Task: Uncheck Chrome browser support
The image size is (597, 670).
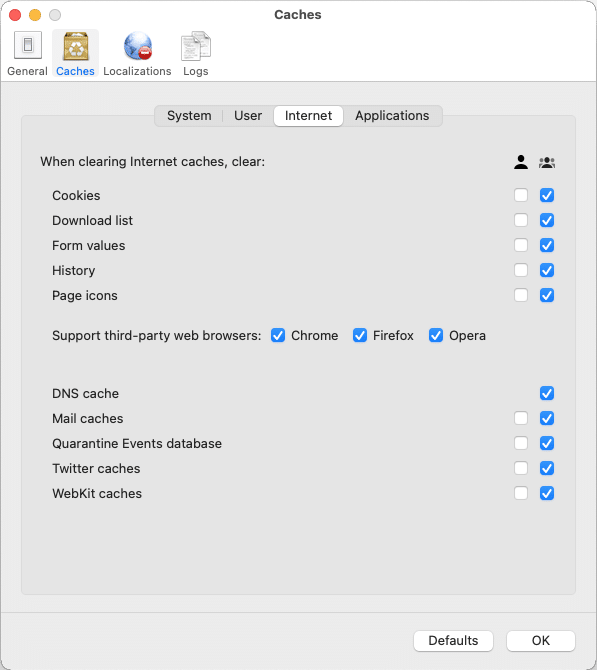Action: click(278, 335)
